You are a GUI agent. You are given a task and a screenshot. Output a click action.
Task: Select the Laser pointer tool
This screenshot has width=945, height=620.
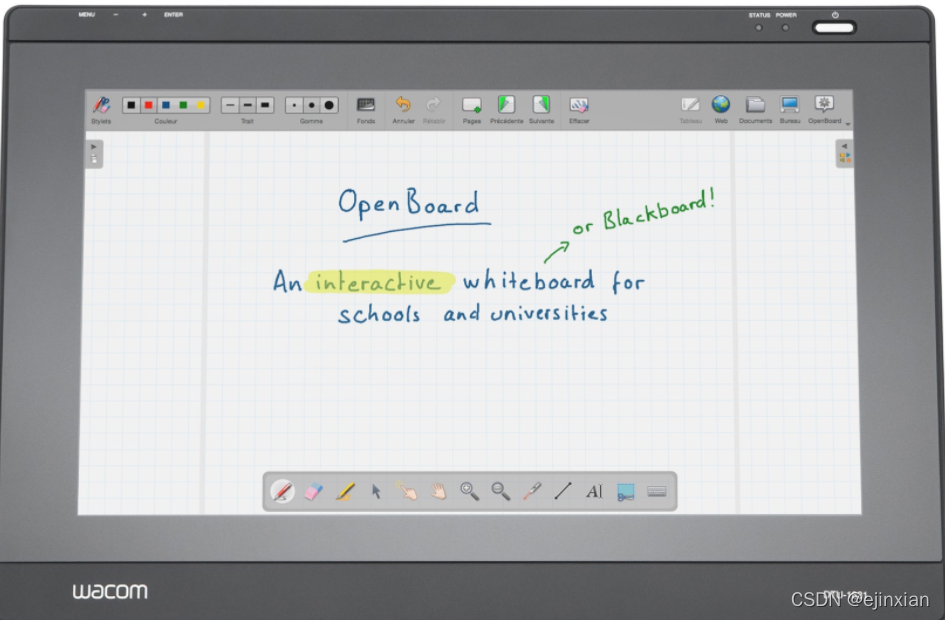point(532,492)
